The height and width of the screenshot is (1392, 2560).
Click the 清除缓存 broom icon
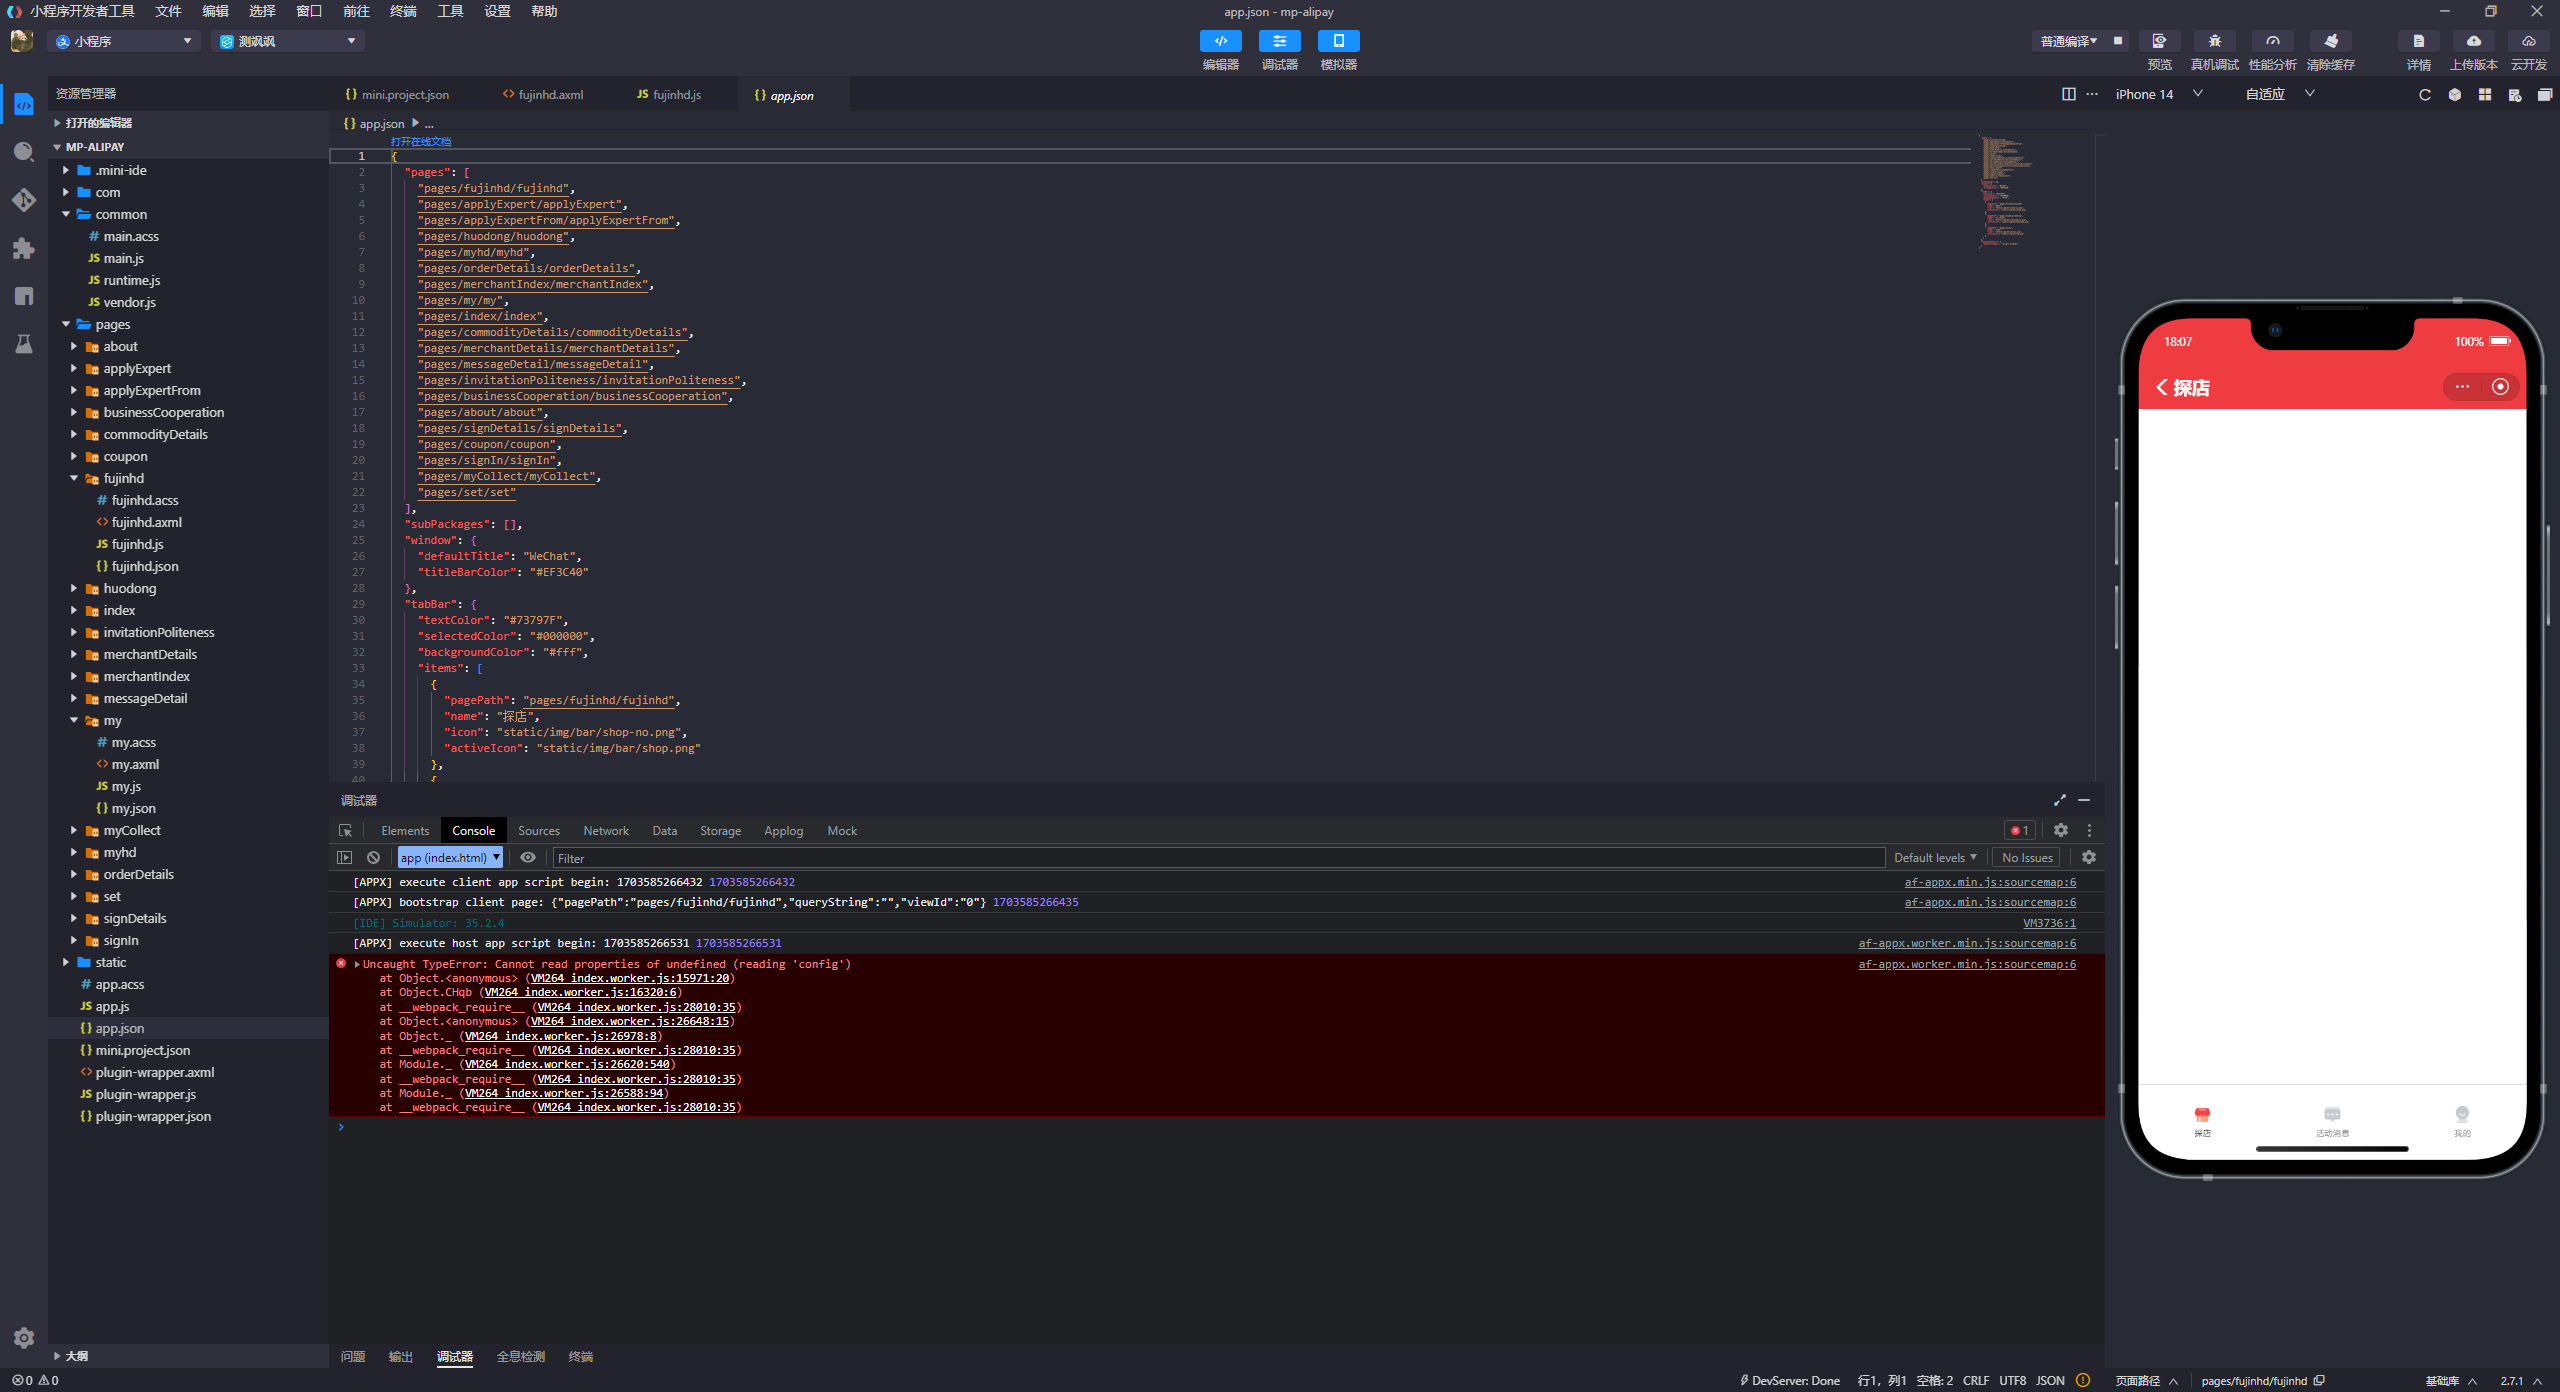click(2330, 41)
